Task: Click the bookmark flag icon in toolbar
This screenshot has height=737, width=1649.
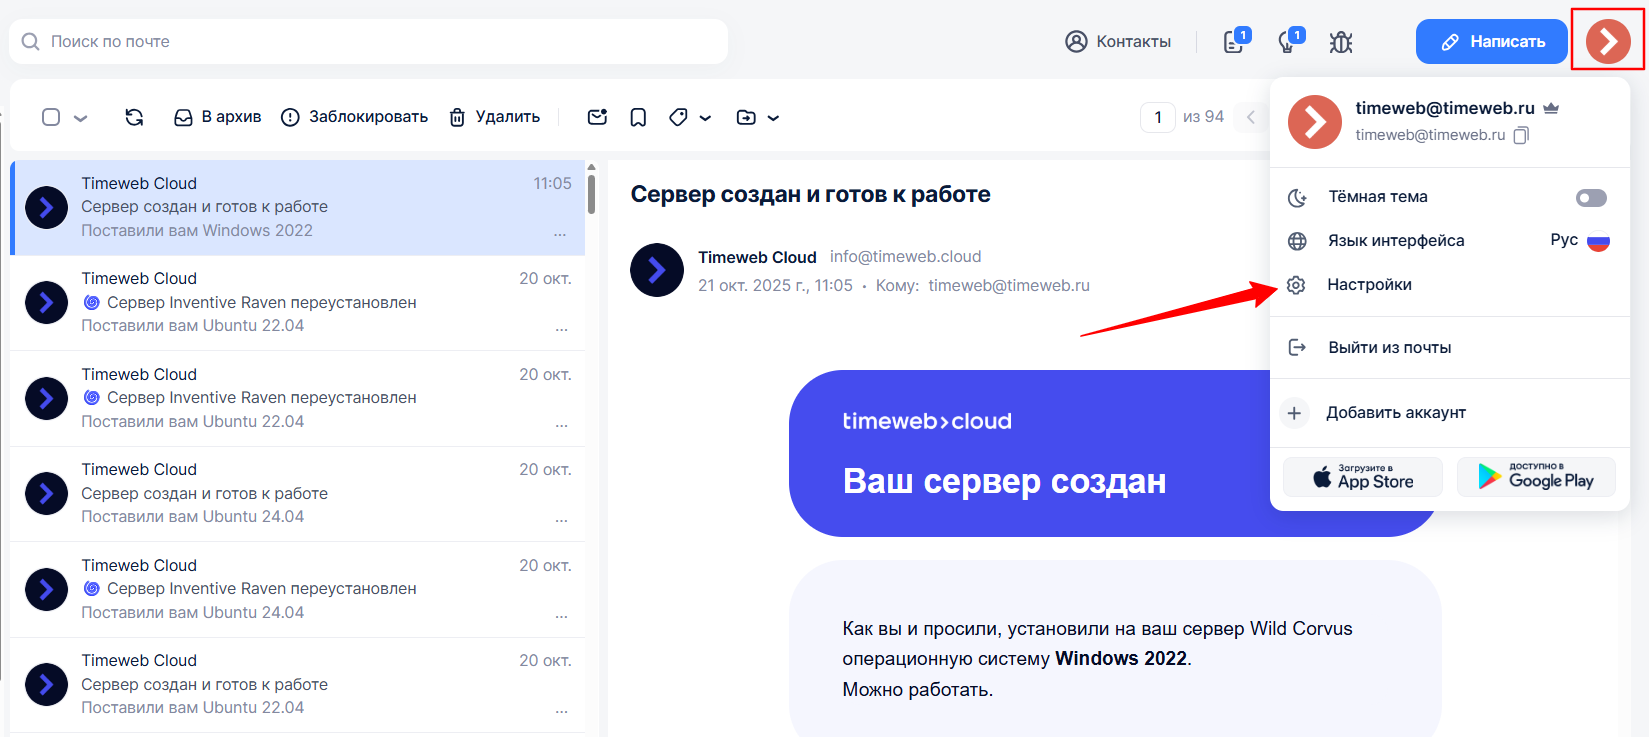Action: pos(638,117)
